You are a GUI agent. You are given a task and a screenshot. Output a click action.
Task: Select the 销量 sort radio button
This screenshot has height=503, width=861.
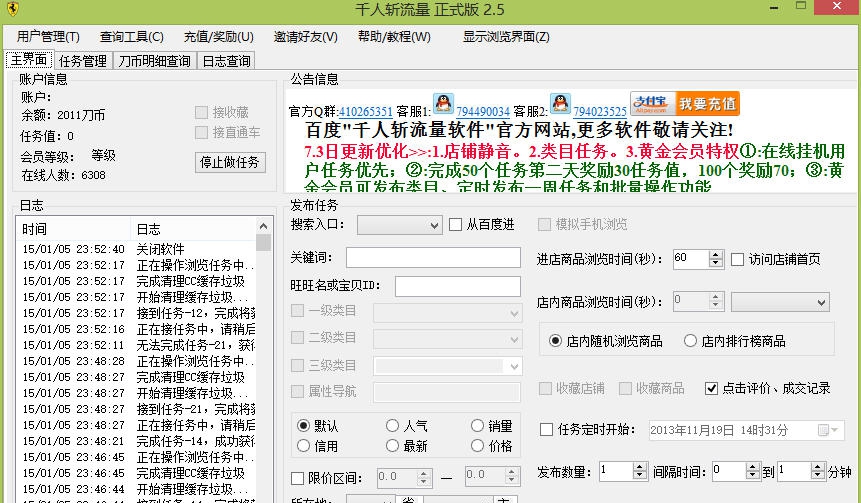pos(477,426)
